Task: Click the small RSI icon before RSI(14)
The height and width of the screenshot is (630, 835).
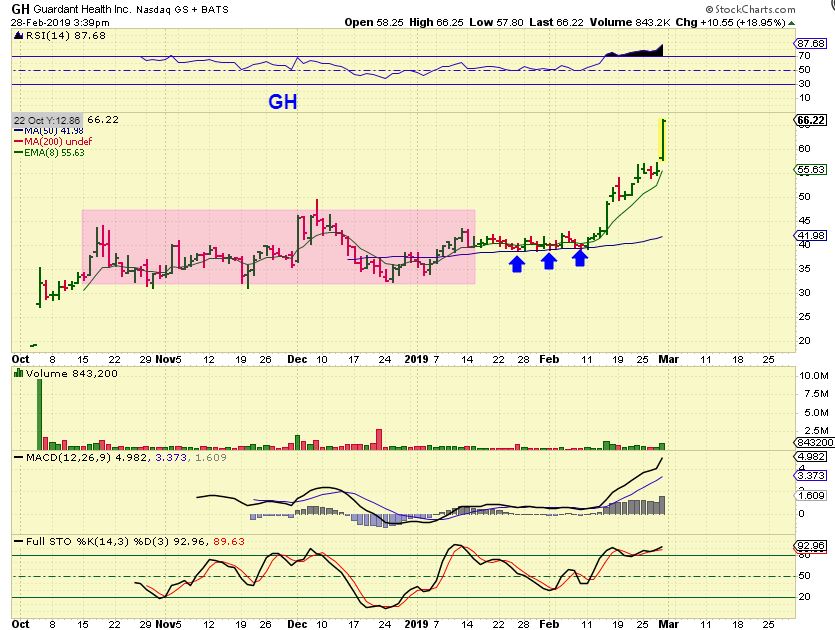Action: [19, 36]
